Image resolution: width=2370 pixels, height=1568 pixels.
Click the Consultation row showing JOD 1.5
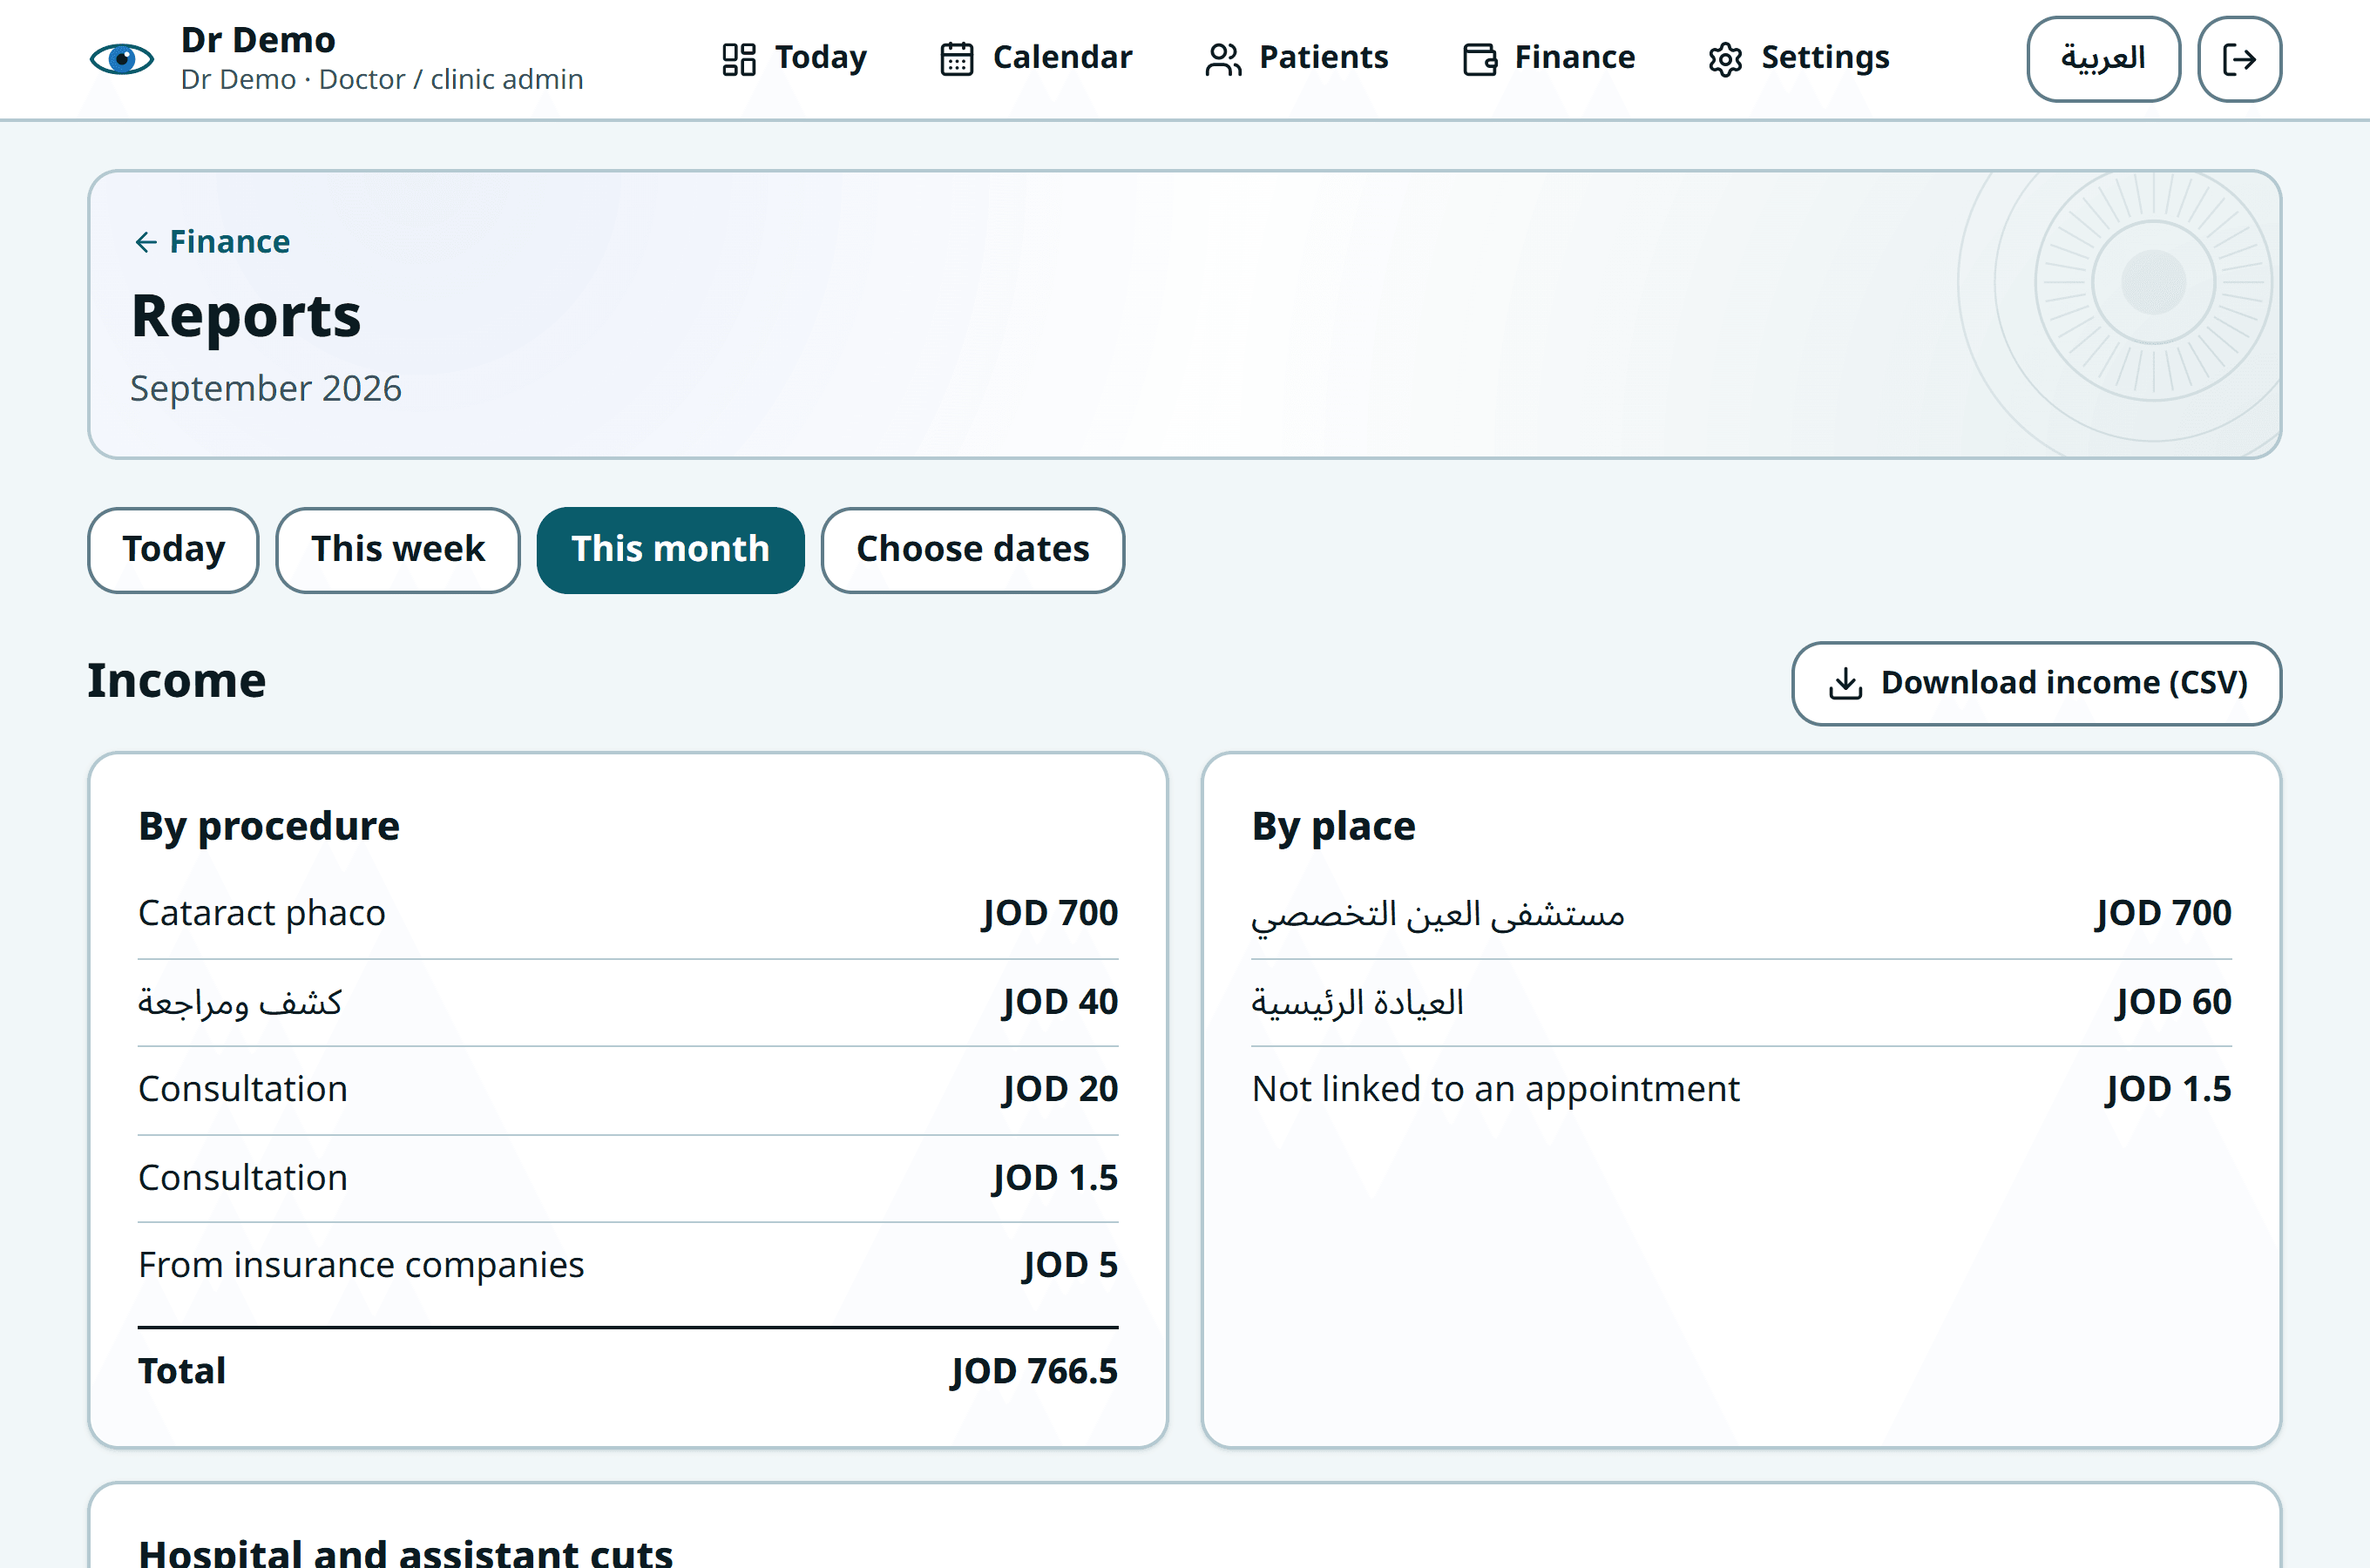[x=628, y=1178]
